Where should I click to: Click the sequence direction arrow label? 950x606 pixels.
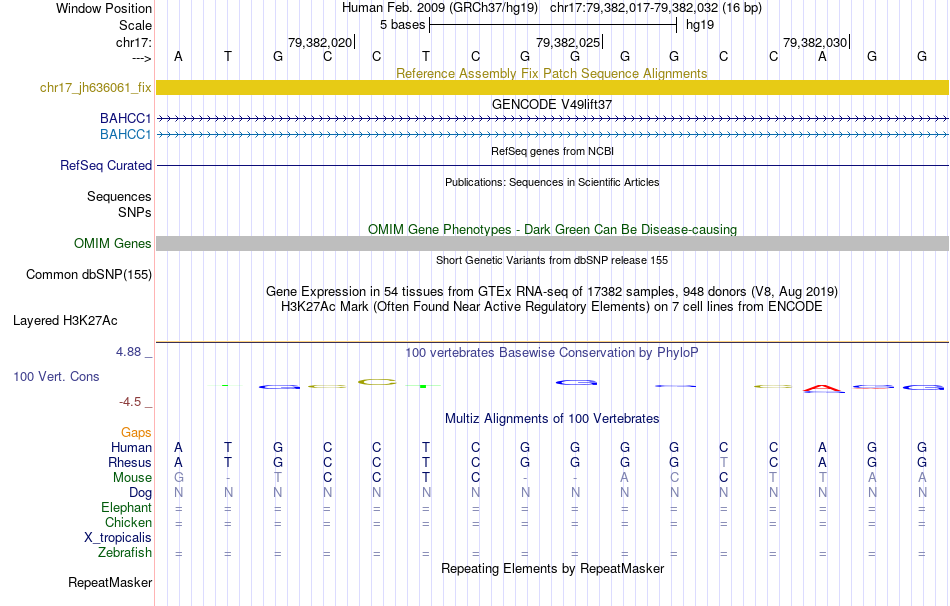coord(142,58)
